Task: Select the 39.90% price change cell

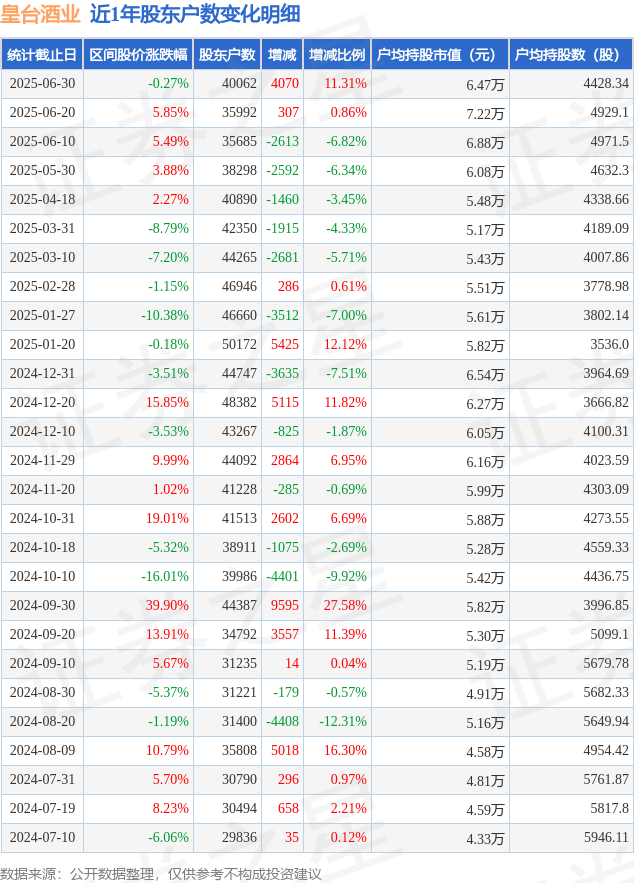Action: coord(167,605)
